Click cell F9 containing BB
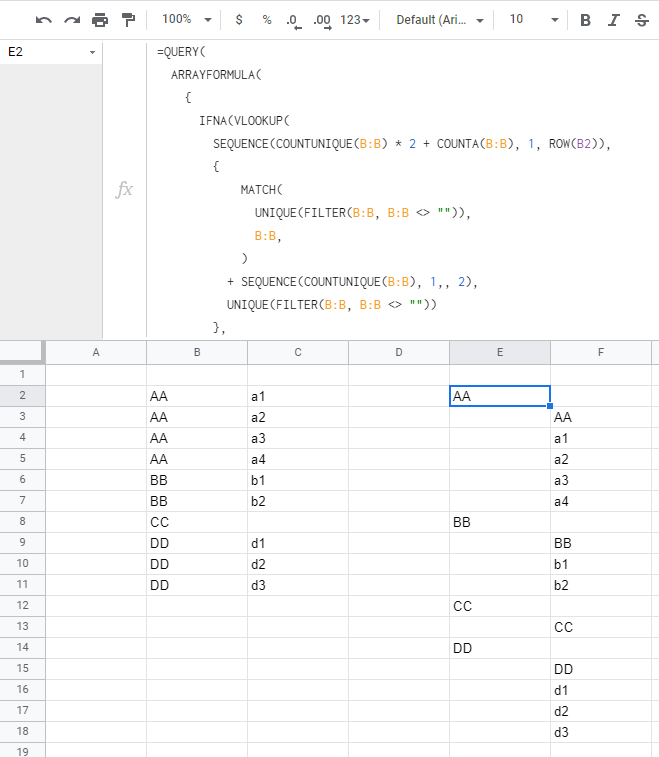The height and width of the screenshot is (757, 659). (x=601, y=543)
